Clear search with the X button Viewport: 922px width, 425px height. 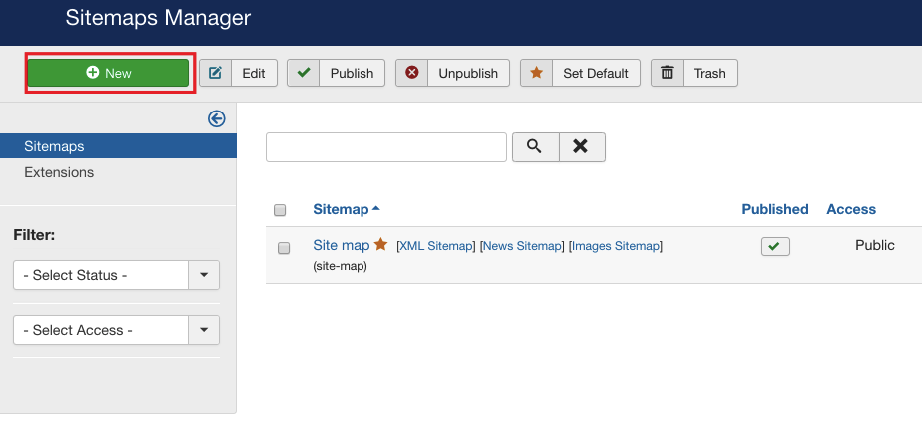coord(581,146)
